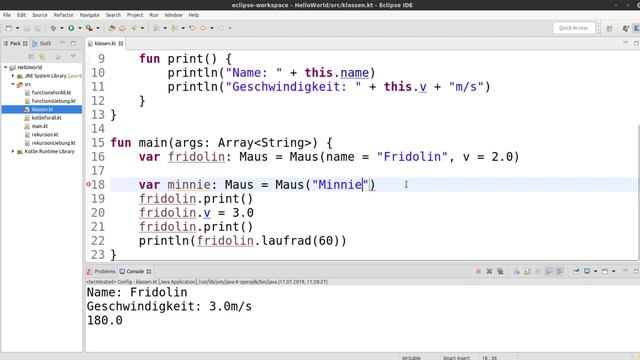Open the Navigate menu
640x360 pixels.
(89, 15)
